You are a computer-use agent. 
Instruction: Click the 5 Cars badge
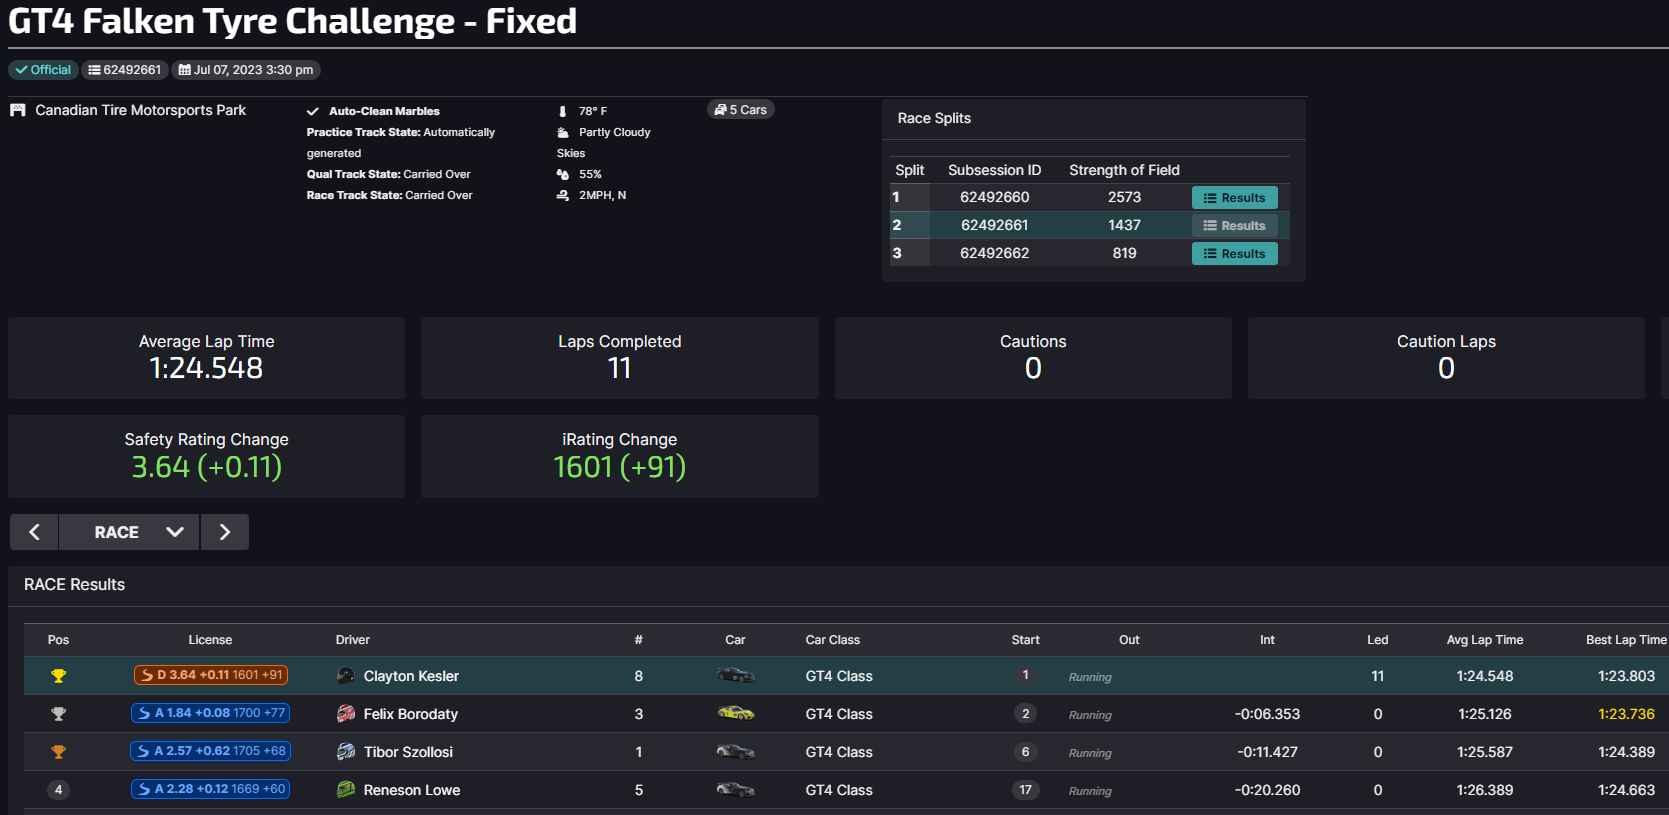click(741, 110)
